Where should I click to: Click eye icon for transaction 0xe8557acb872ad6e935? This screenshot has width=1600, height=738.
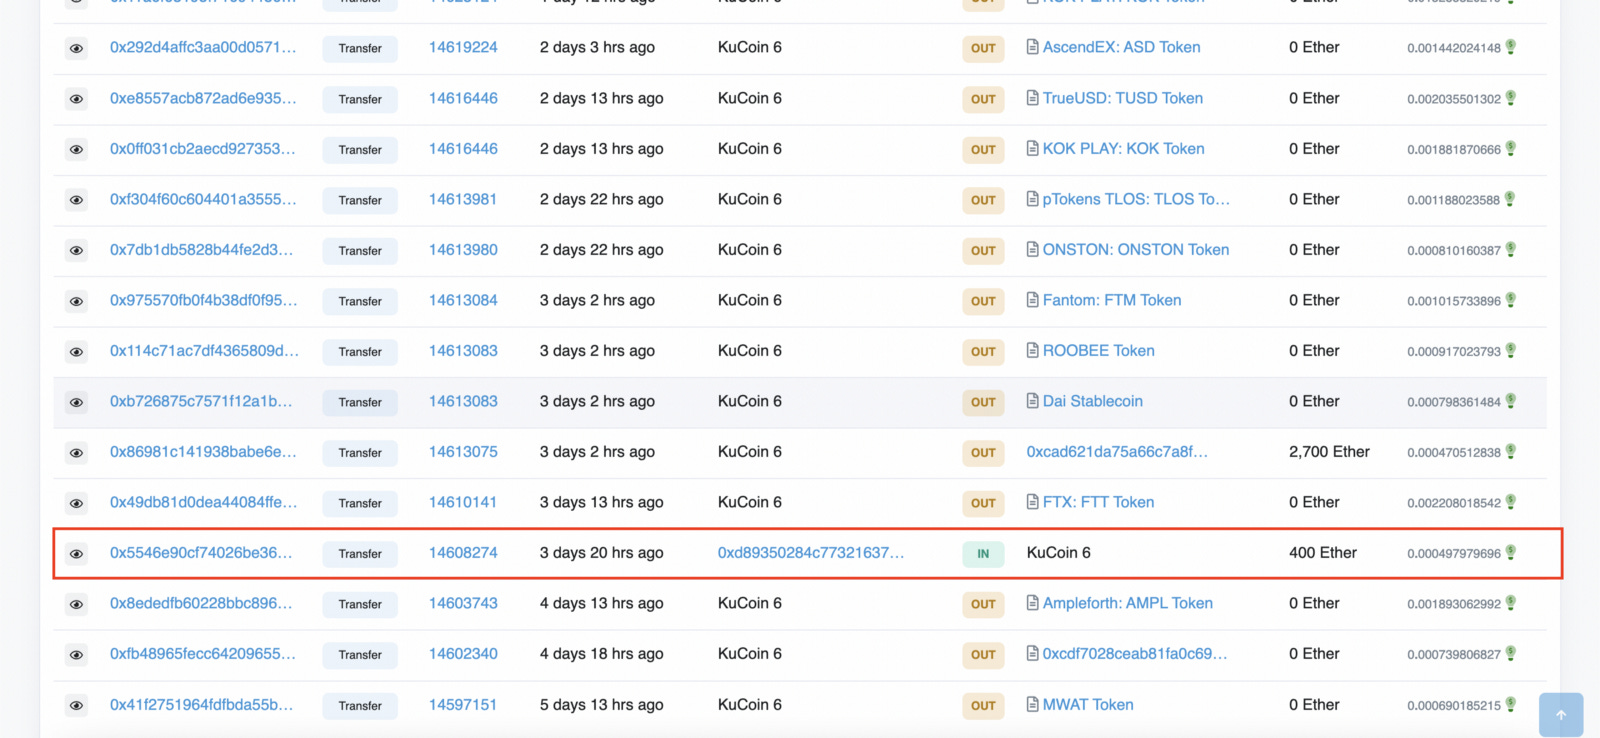[76, 99]
